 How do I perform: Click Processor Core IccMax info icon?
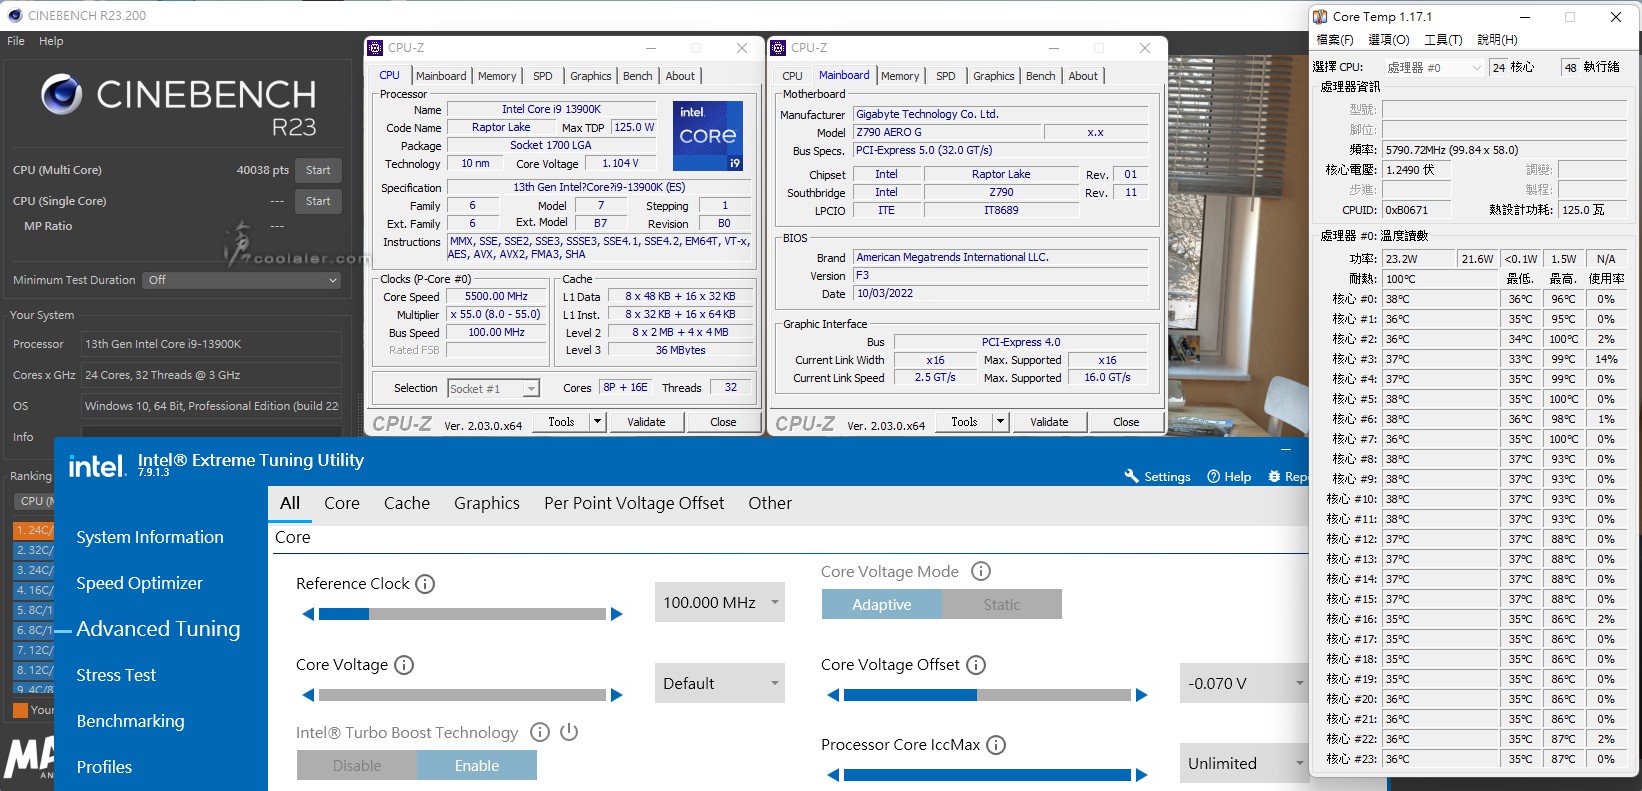coord(996,745)
